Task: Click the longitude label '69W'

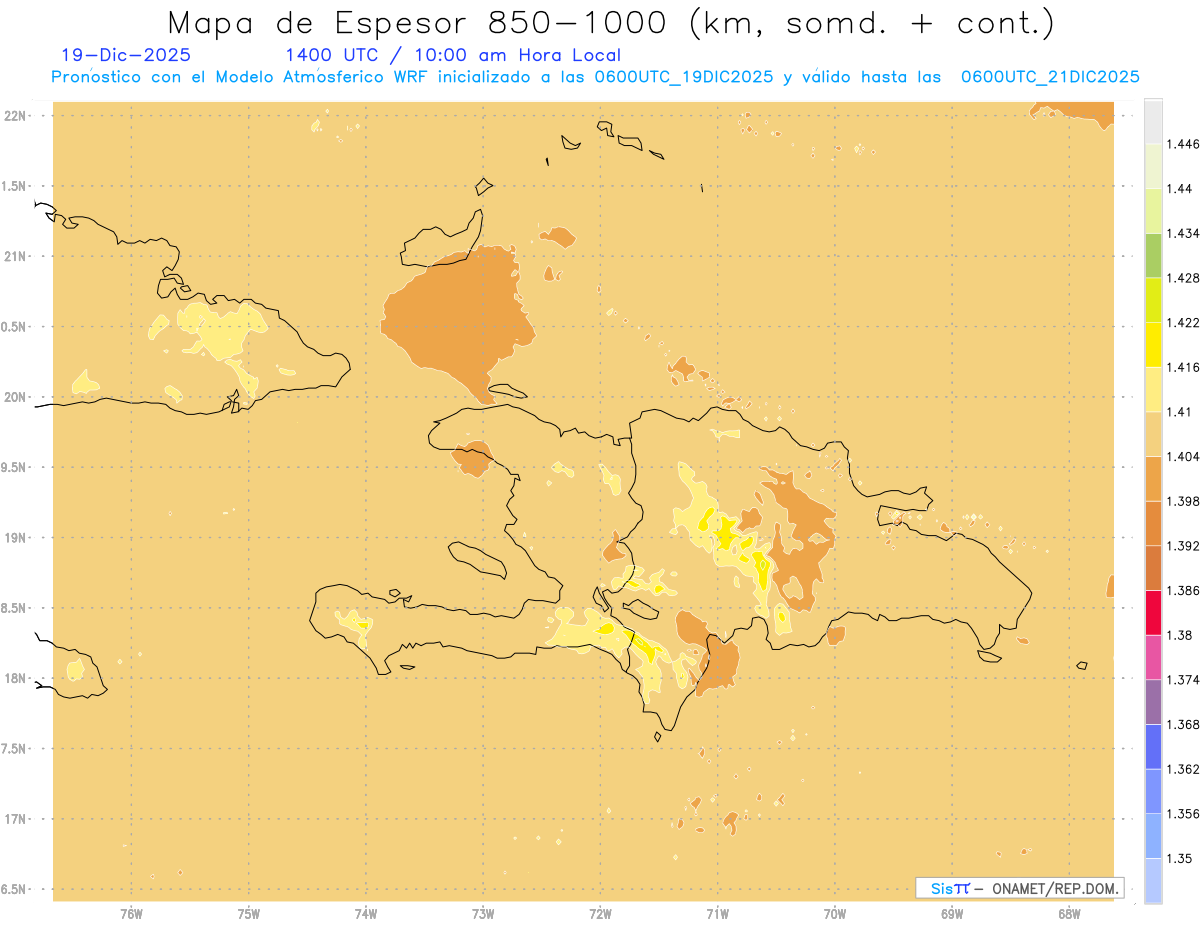Action: [x=952, y=913]
